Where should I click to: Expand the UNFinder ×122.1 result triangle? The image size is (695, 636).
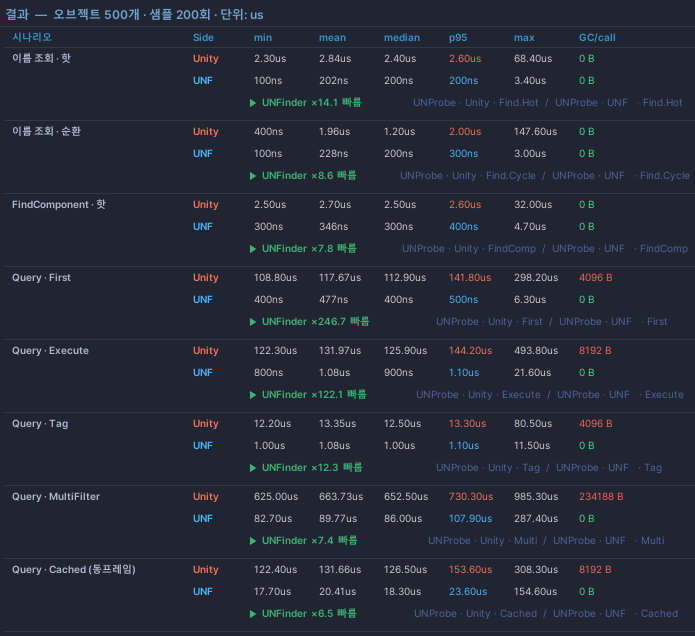[x=253, y=395]
